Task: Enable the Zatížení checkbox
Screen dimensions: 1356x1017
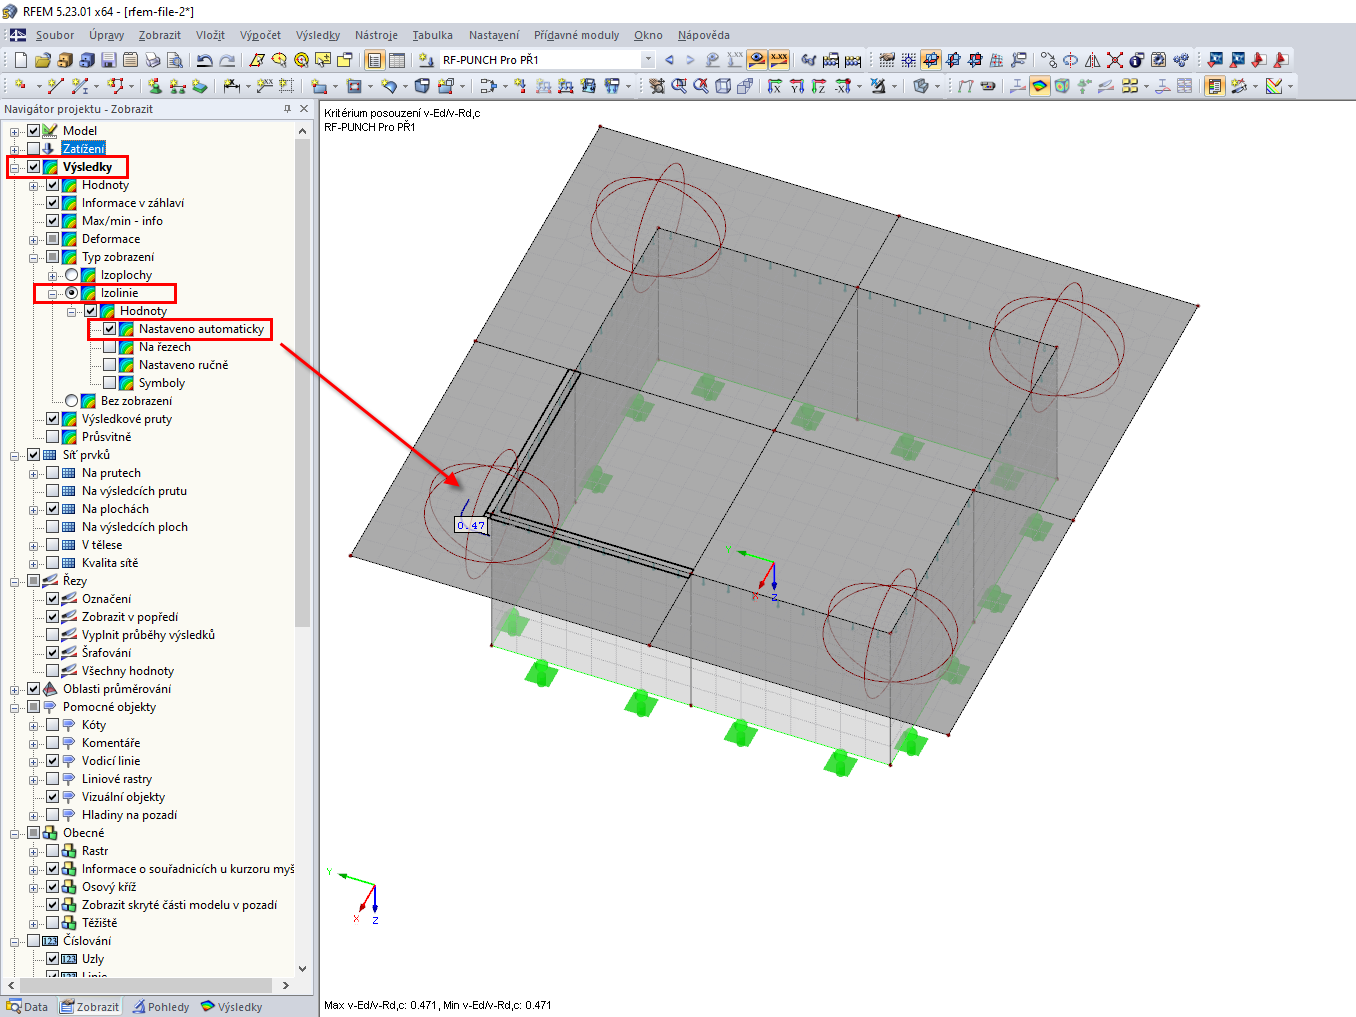Action: (x=34, y=149)
